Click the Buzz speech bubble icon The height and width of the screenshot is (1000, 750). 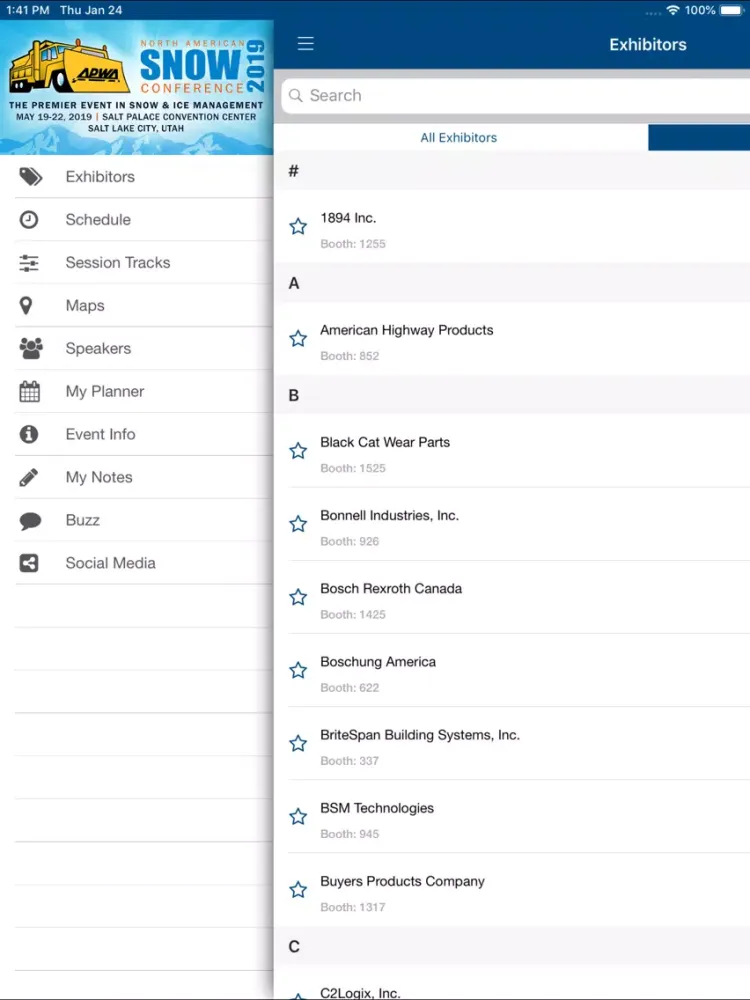point(30,520)
